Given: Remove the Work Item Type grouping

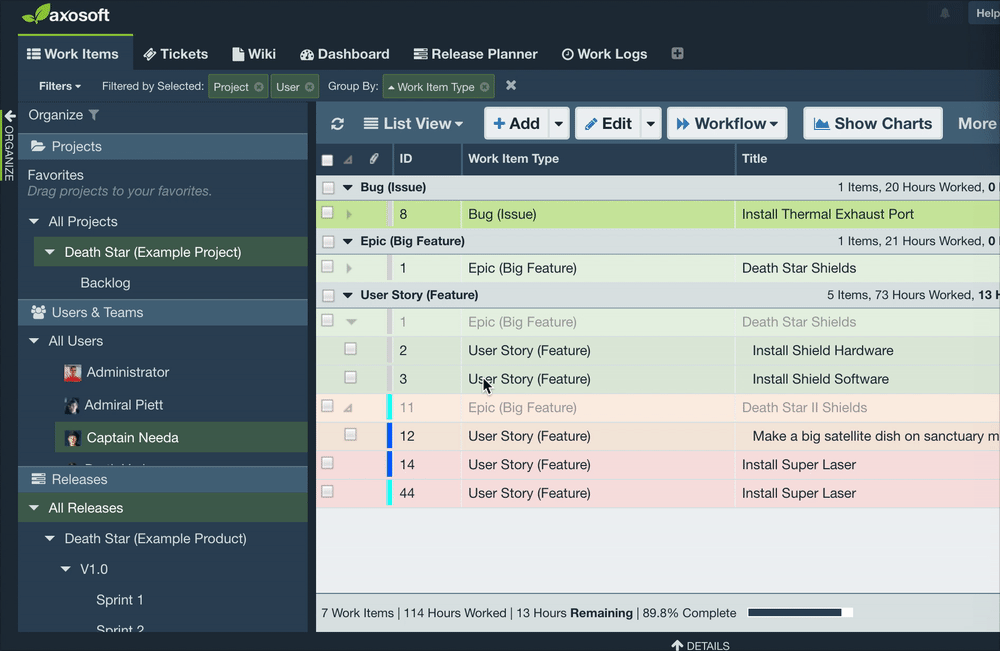Looking at the screenshot, I should (485, 87).
